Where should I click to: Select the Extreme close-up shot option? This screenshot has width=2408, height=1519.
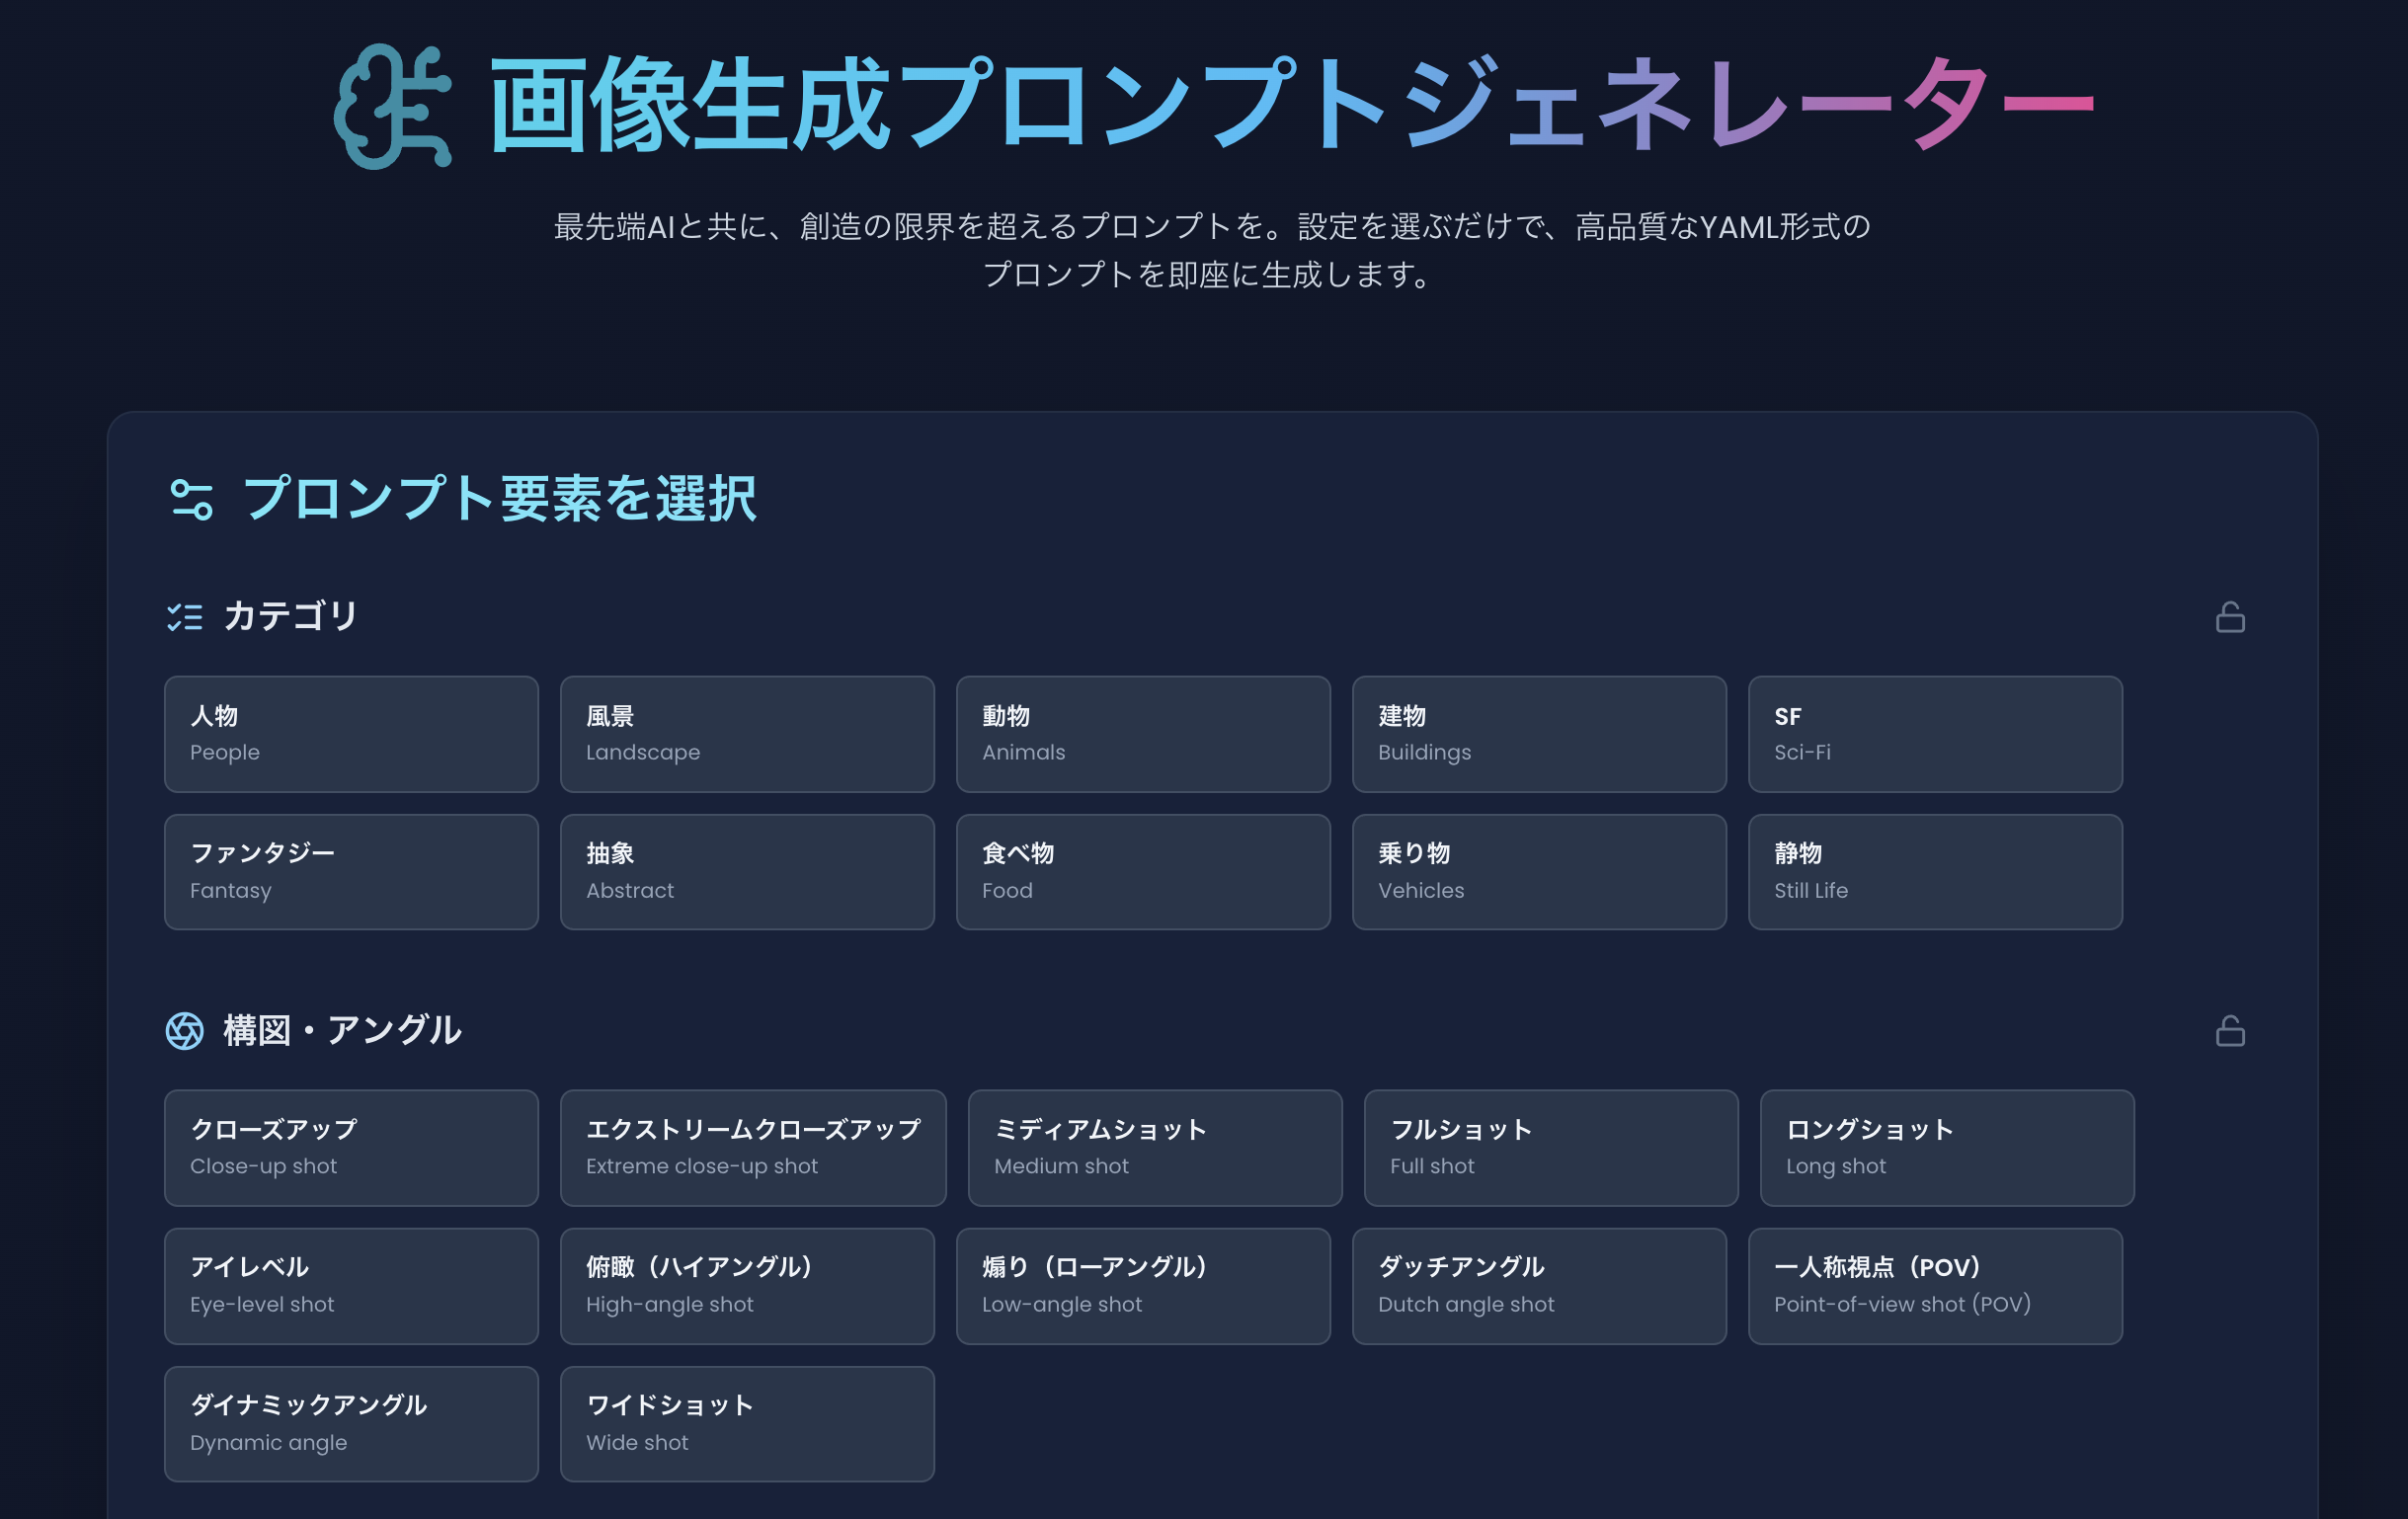coord(753,1148)
